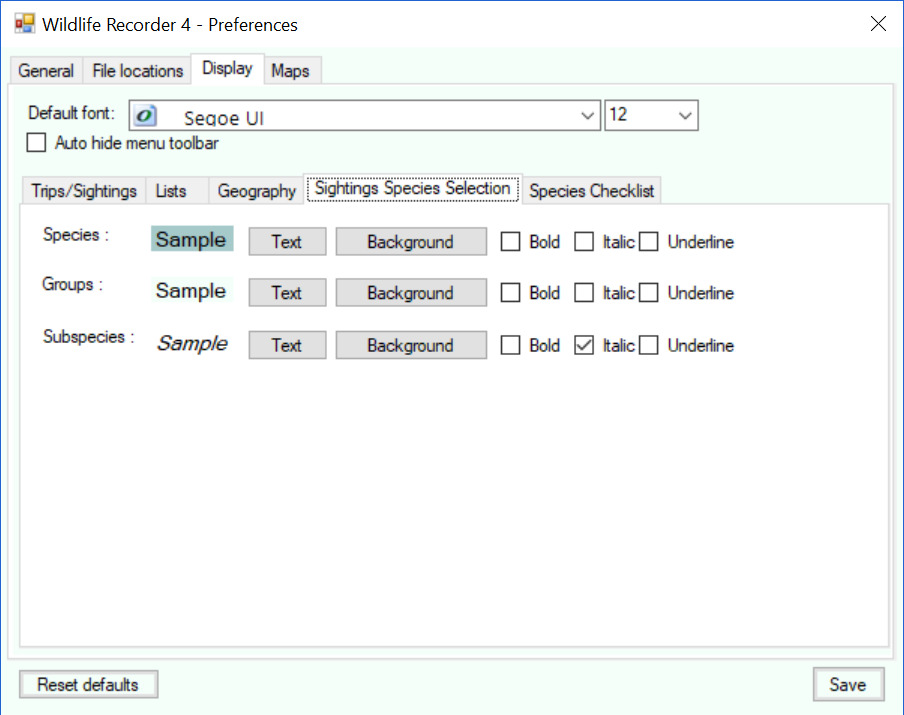Screen dimensions: 904x715
Task: Click the Segoe UI font name field
Action: point(364,115)
